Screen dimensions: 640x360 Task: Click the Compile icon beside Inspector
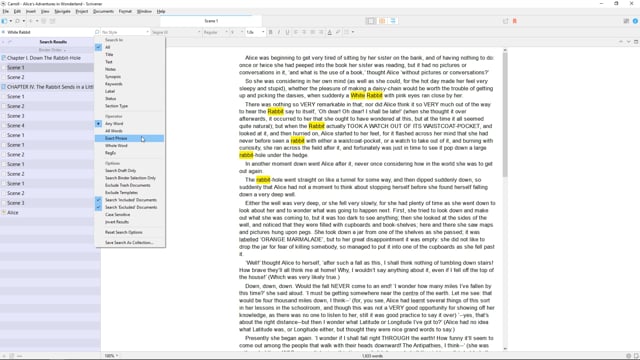(626, 21)
